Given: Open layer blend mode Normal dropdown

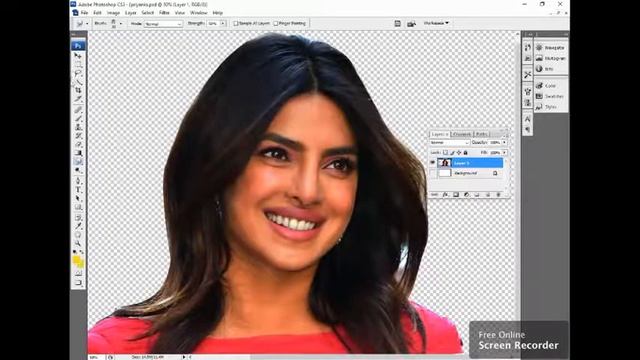Looking at the screenshot, I should pyautogui.click(x=449, y=142).
